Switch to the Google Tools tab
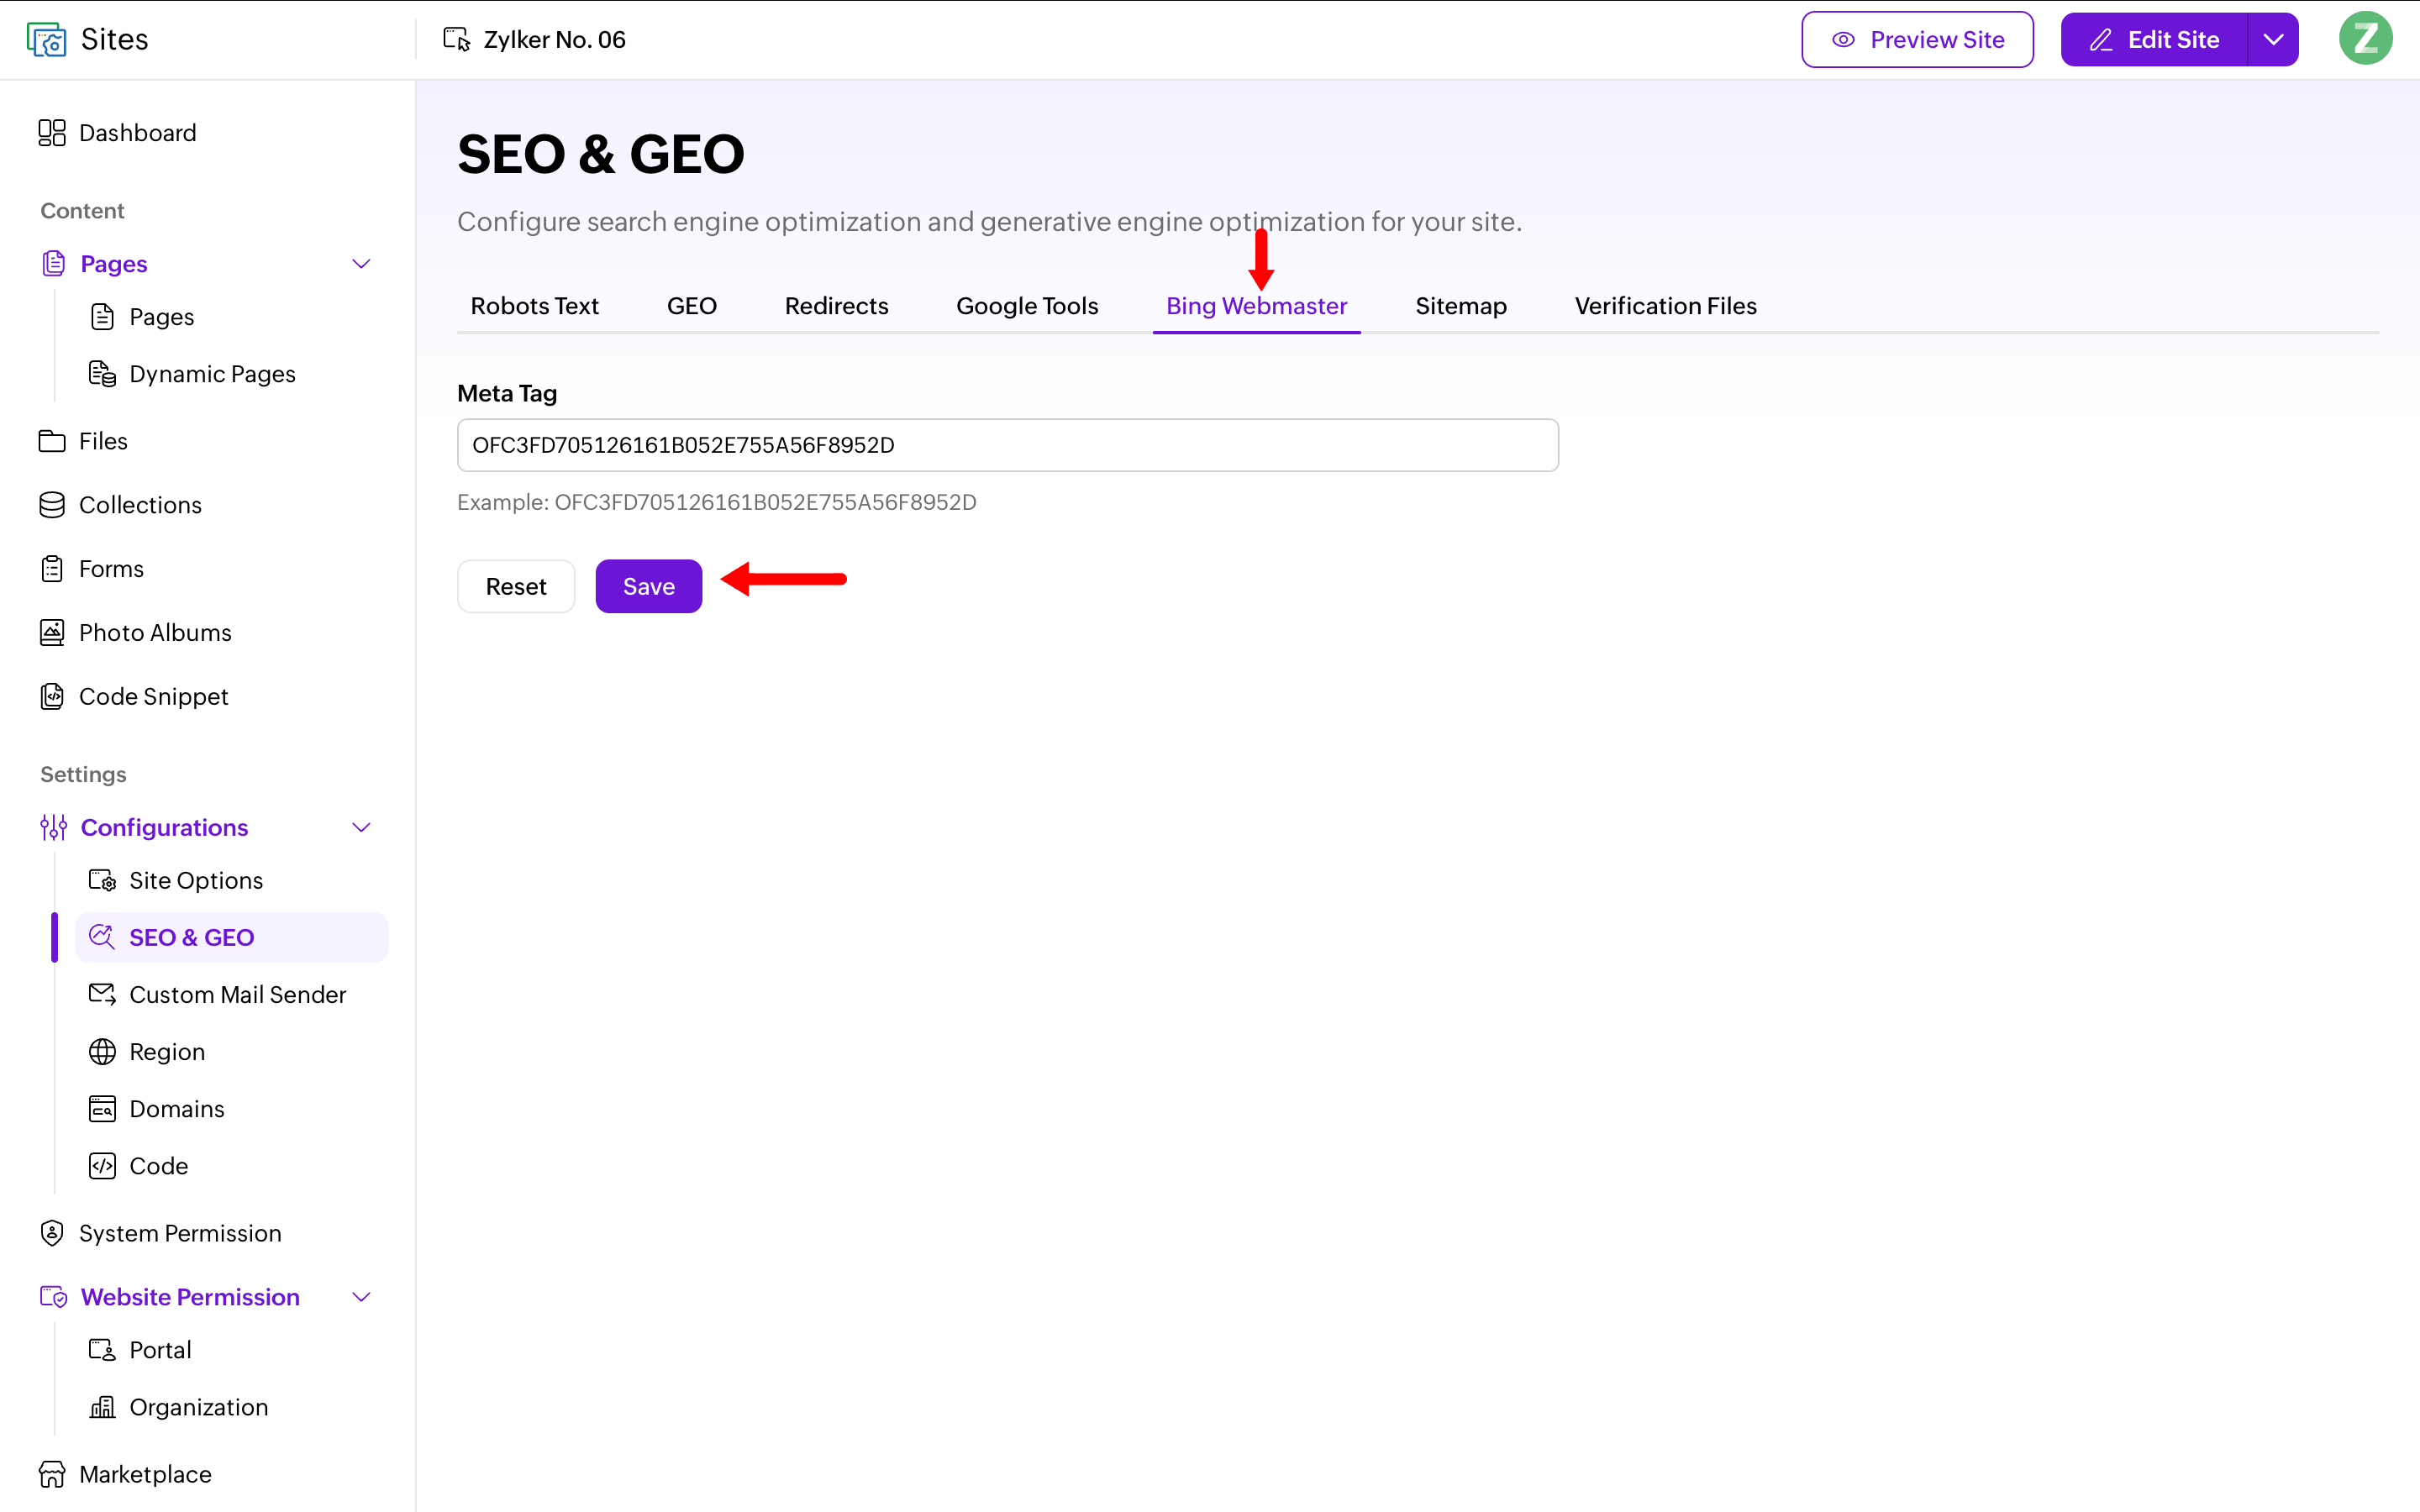 (1027, 306)
